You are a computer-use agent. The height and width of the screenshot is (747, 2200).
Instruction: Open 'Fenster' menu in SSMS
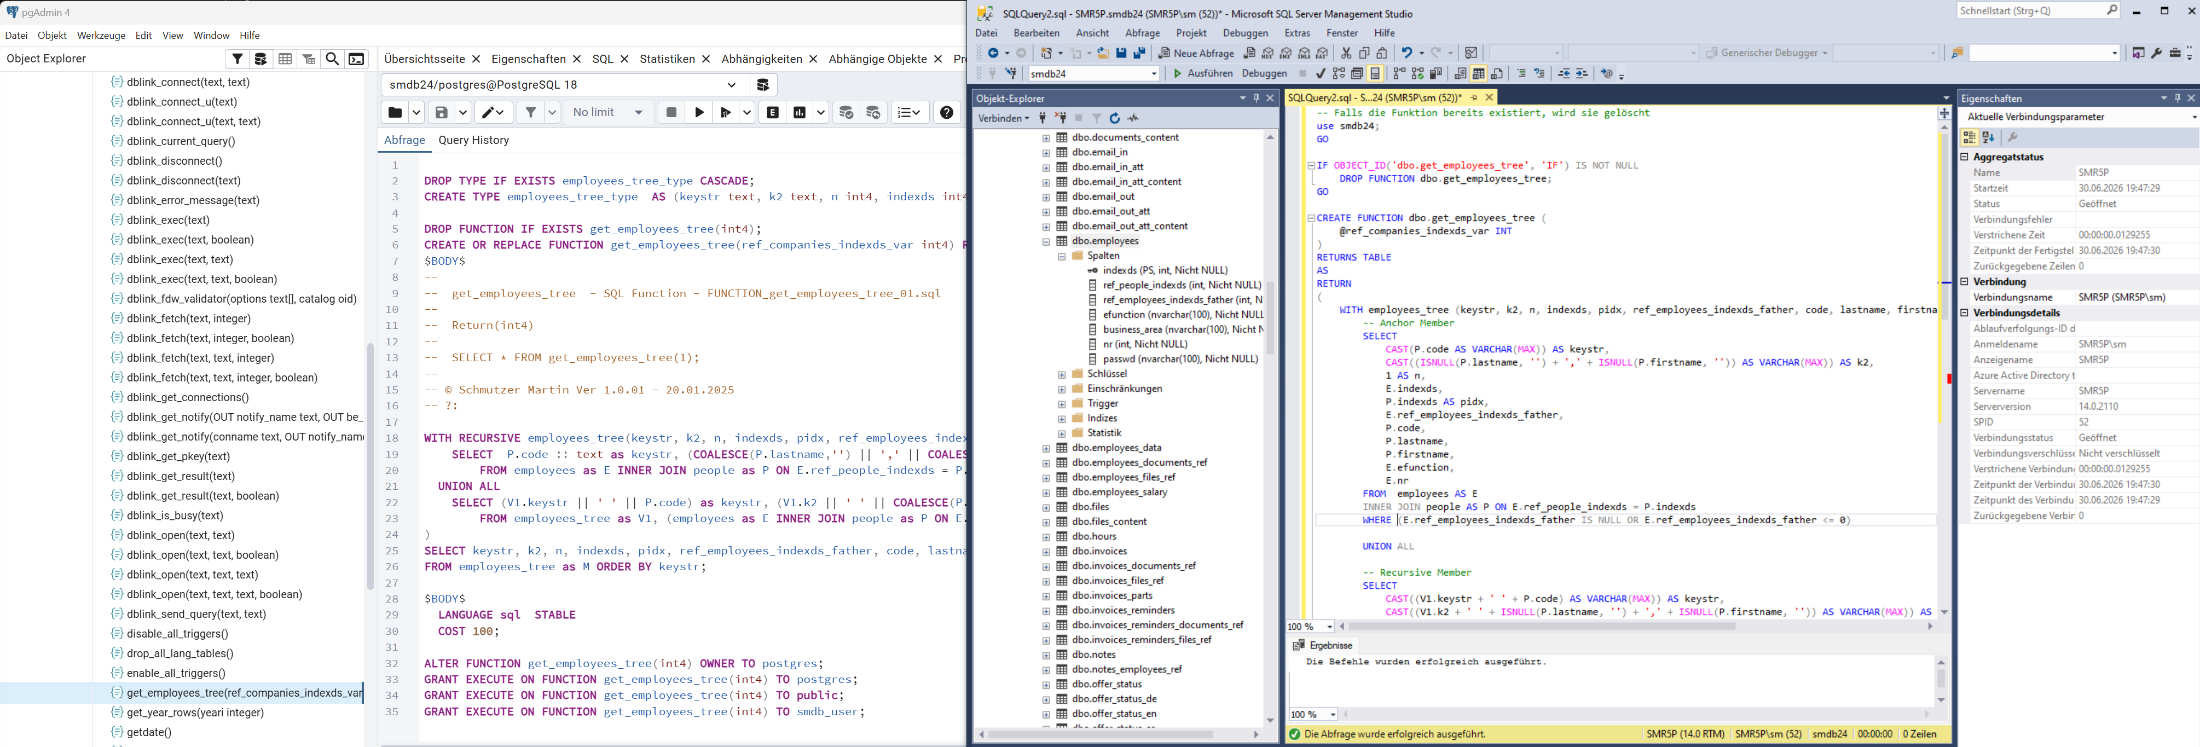pyautogui.click(x=1342, y=33)
